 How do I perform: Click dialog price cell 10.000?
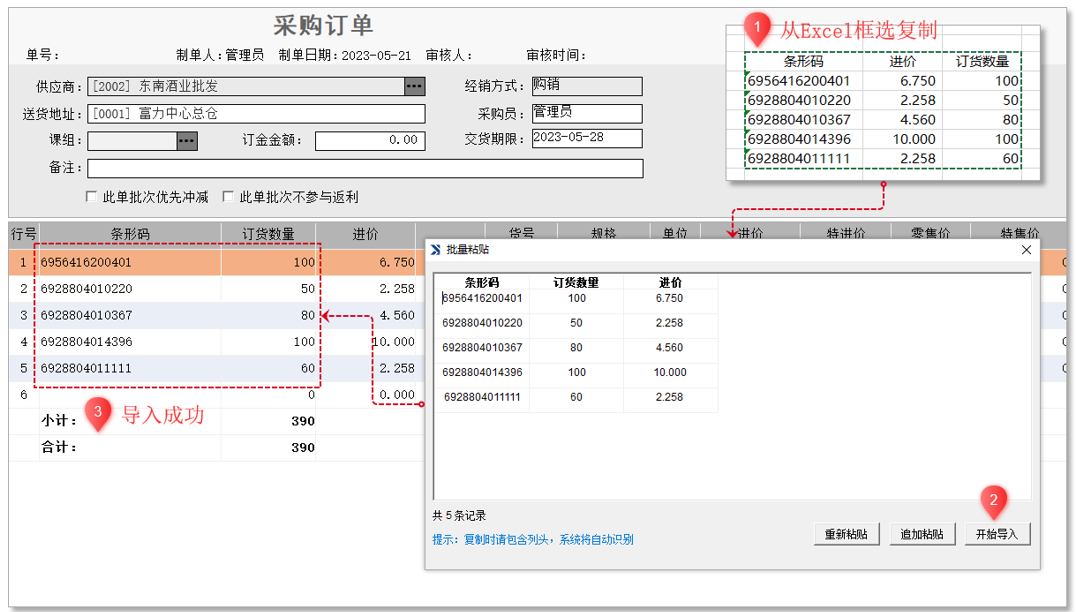coord(670,373)
